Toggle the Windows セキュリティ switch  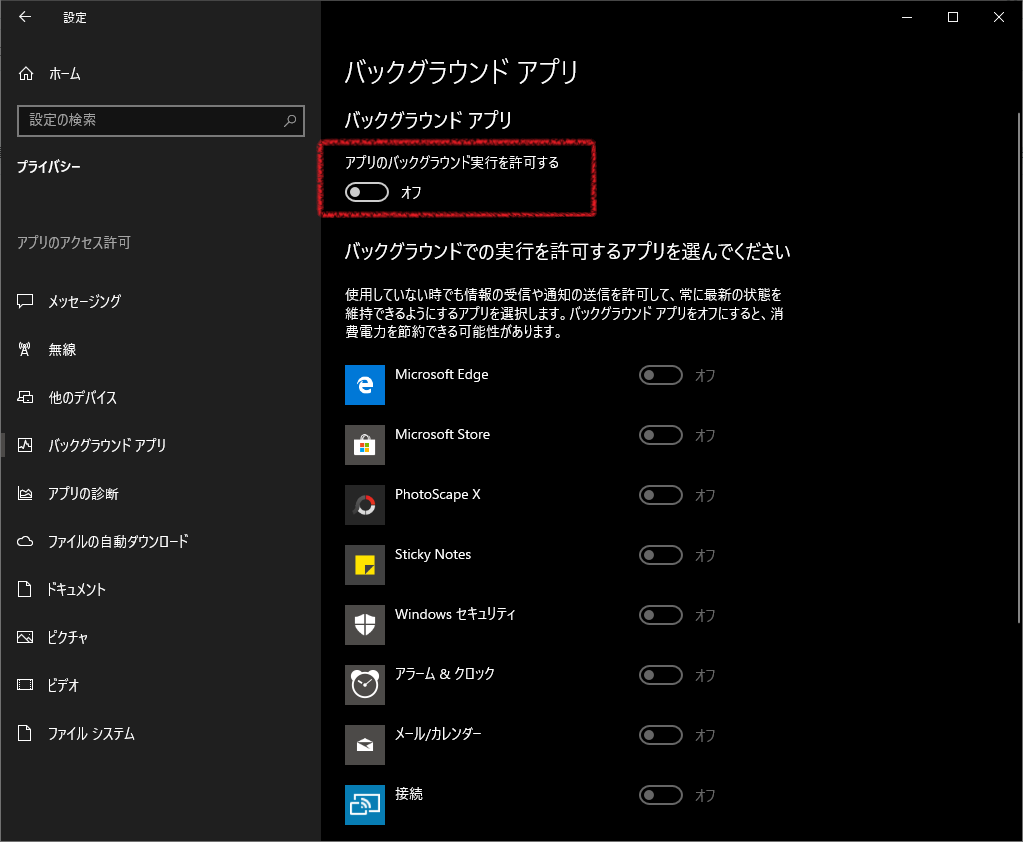tap(661, 615)
